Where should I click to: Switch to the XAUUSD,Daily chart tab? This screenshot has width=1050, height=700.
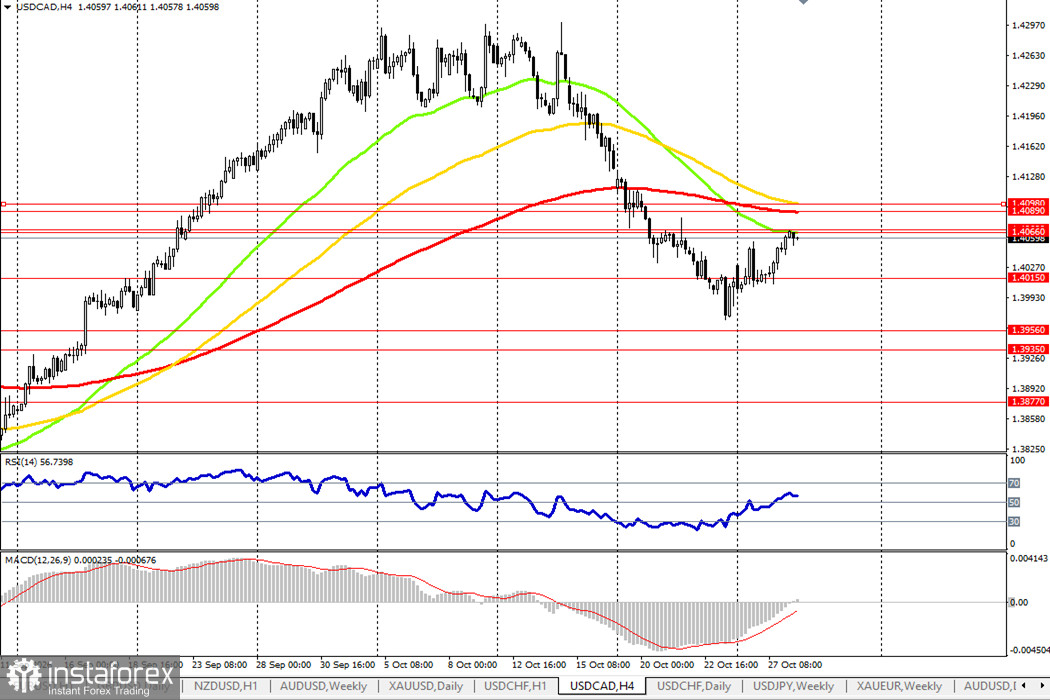click(x=426, y=686)
